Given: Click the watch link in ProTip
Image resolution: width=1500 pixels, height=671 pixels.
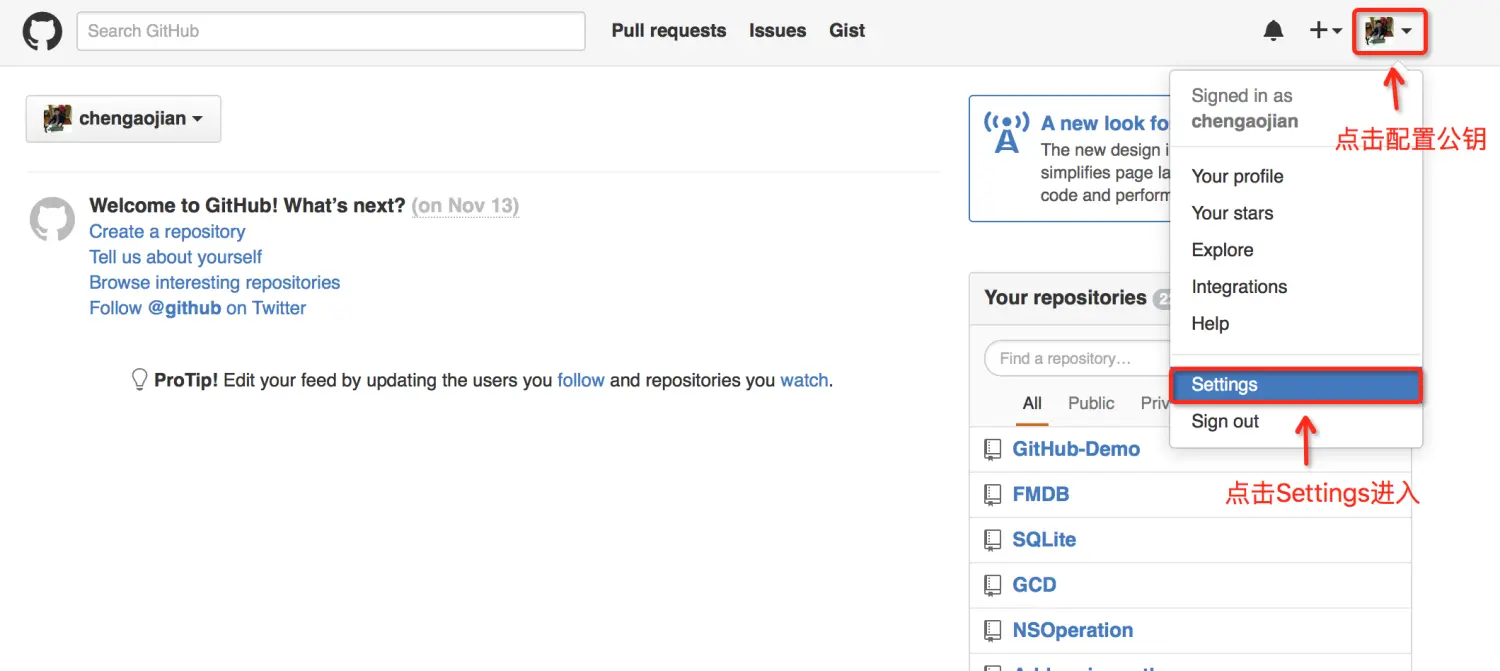Looking at the screenshot, I should click(x=804, y=380).
